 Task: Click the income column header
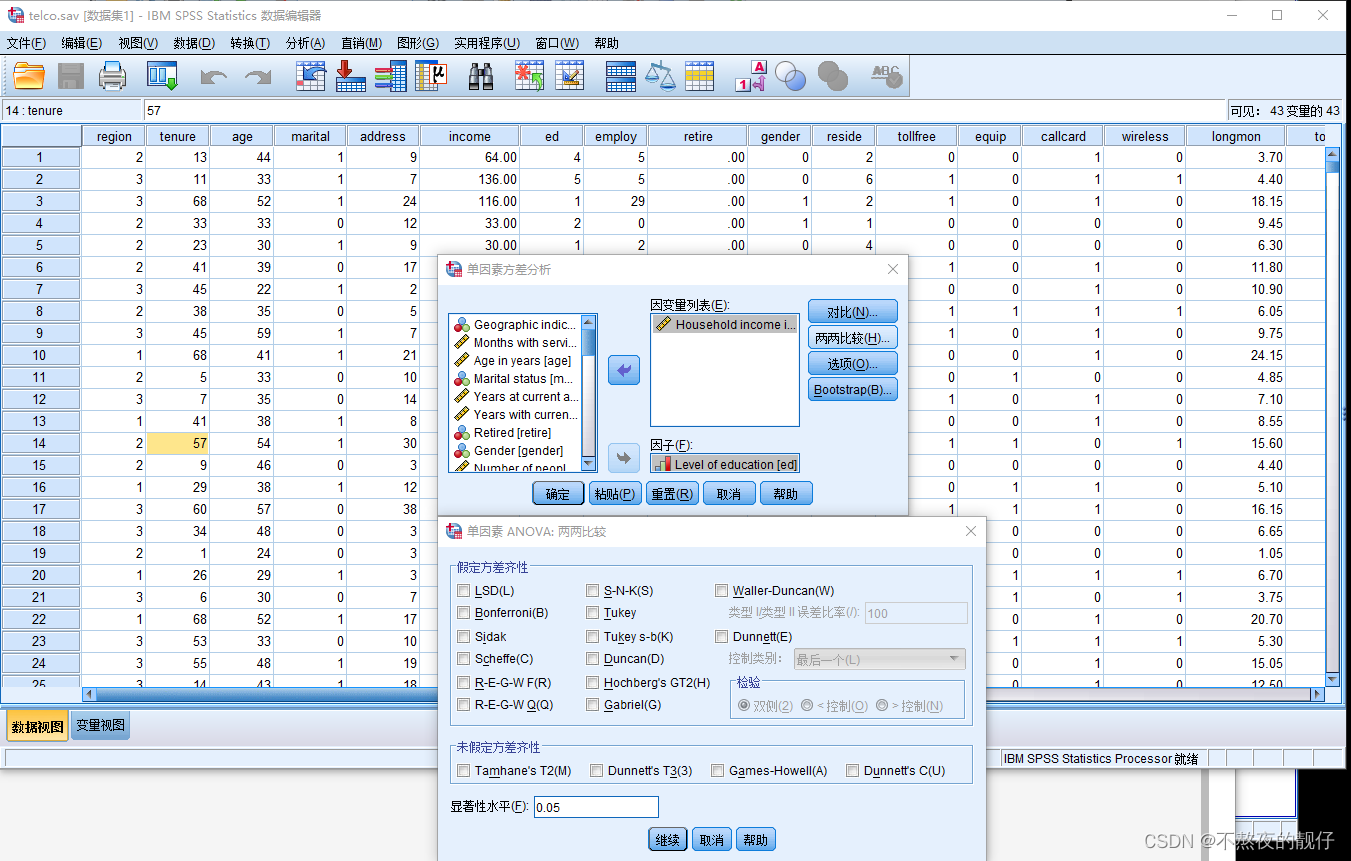[x=470, y=136]
